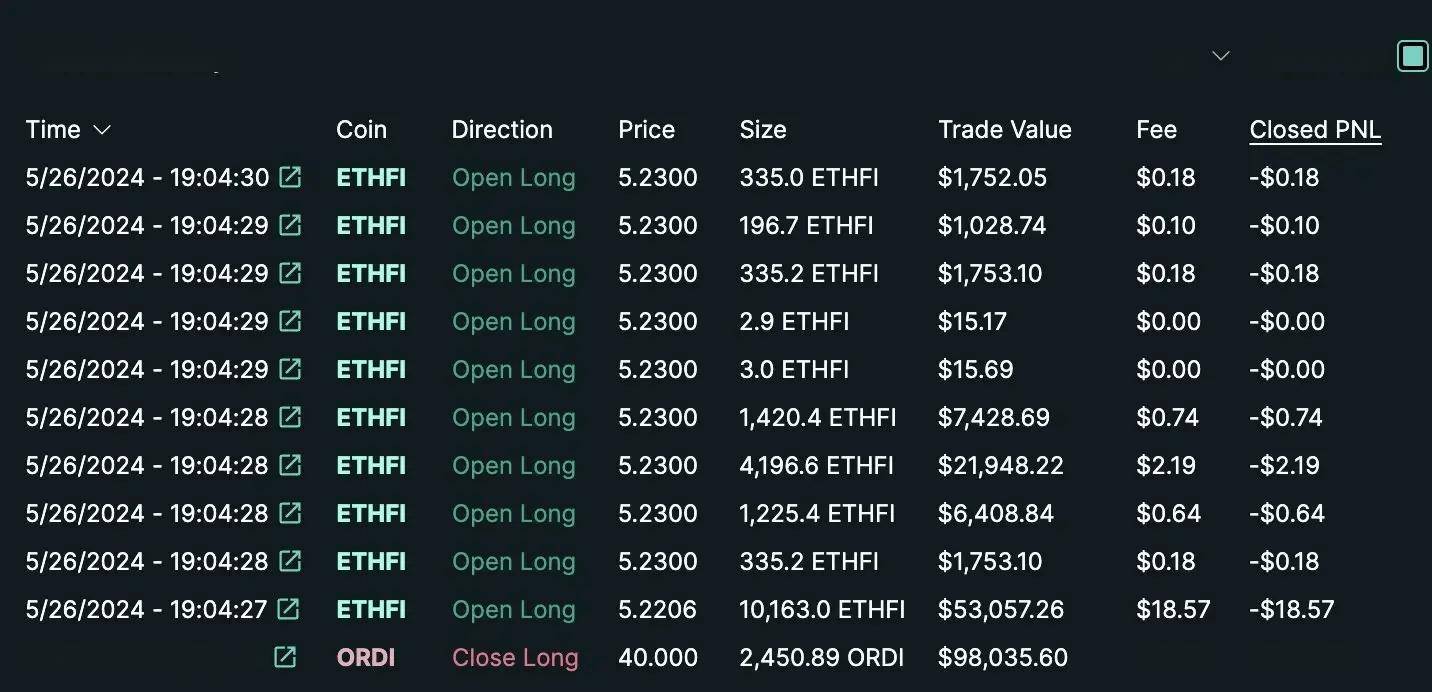Screen dimensions: 1432x692
Task: Open explorer link for 3.0 ETHFI trade
Action: (290, 369)
